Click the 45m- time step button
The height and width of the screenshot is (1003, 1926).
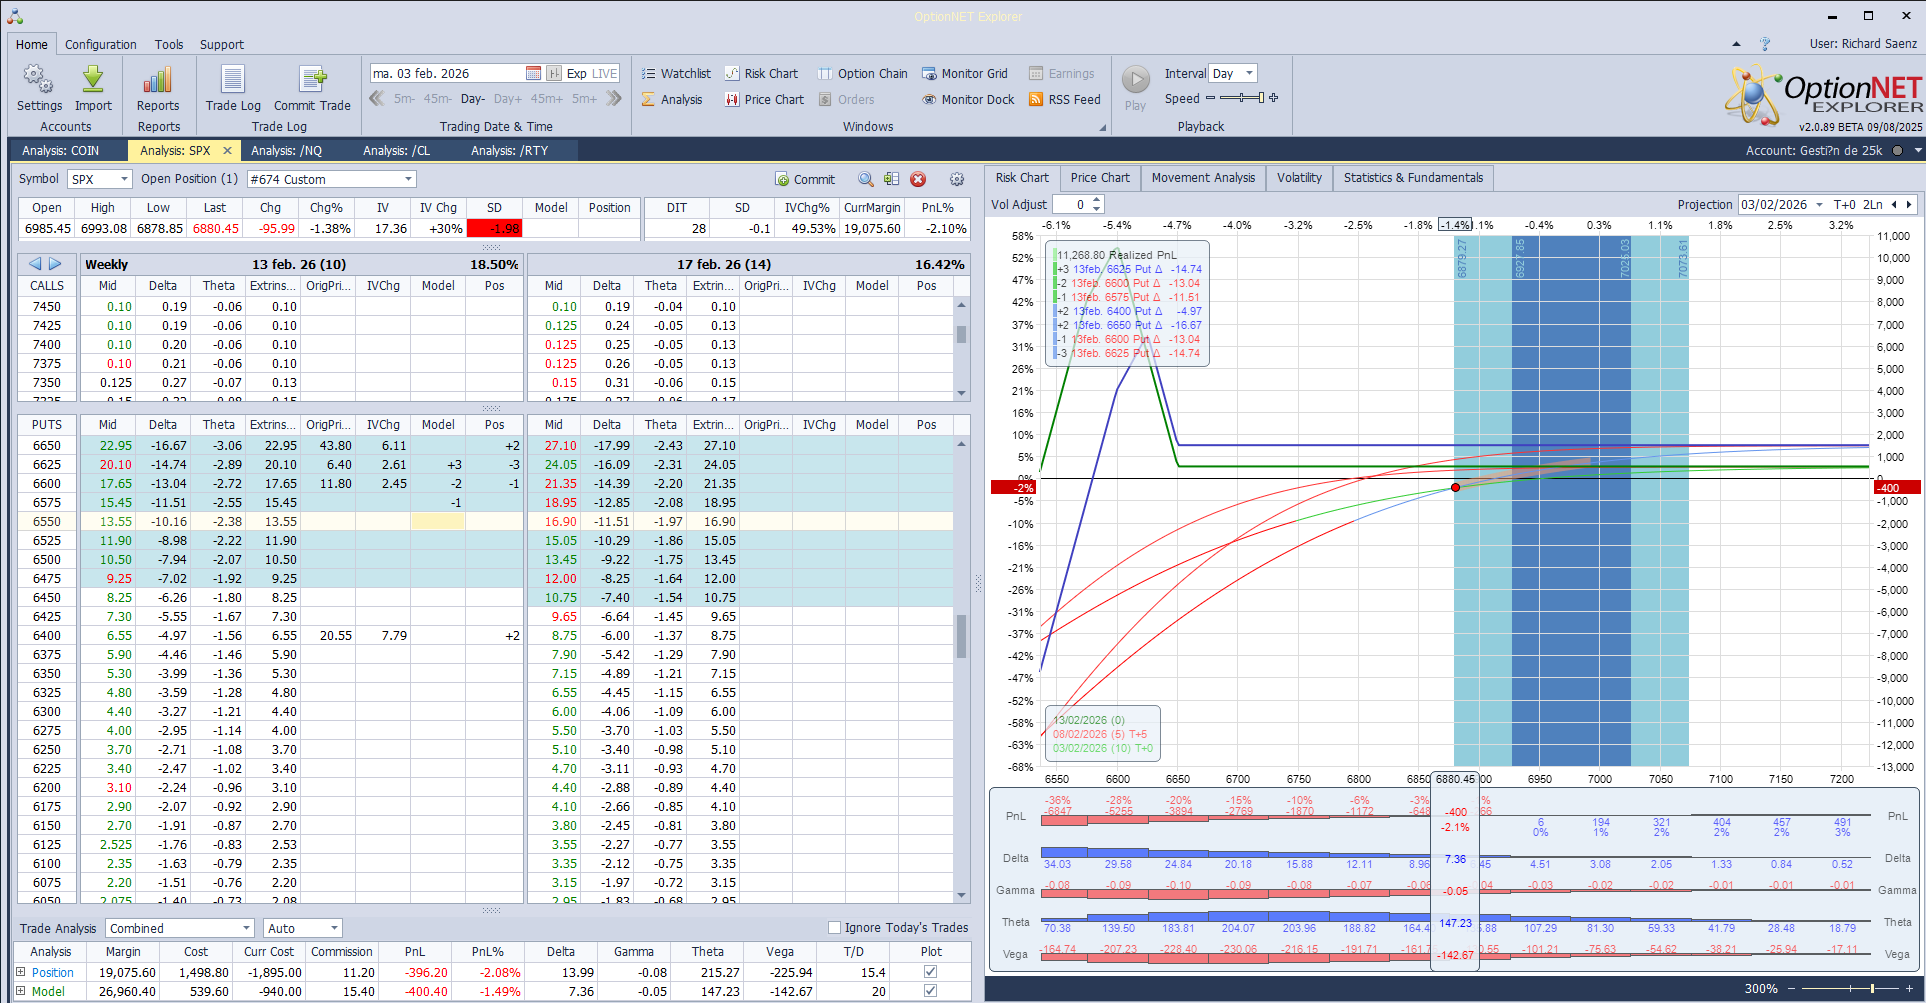(437, 99)
